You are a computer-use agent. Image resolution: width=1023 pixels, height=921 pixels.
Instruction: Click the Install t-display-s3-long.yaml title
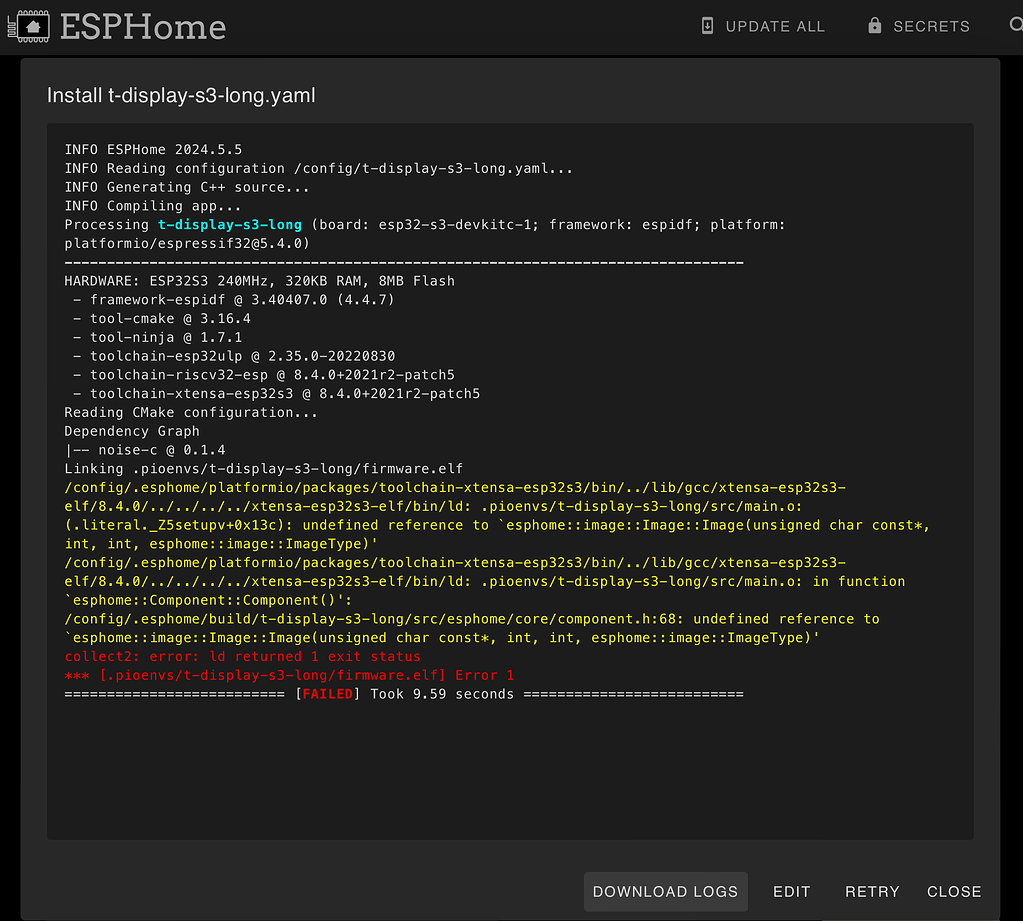pyautogui.click(x=181, y=95)
